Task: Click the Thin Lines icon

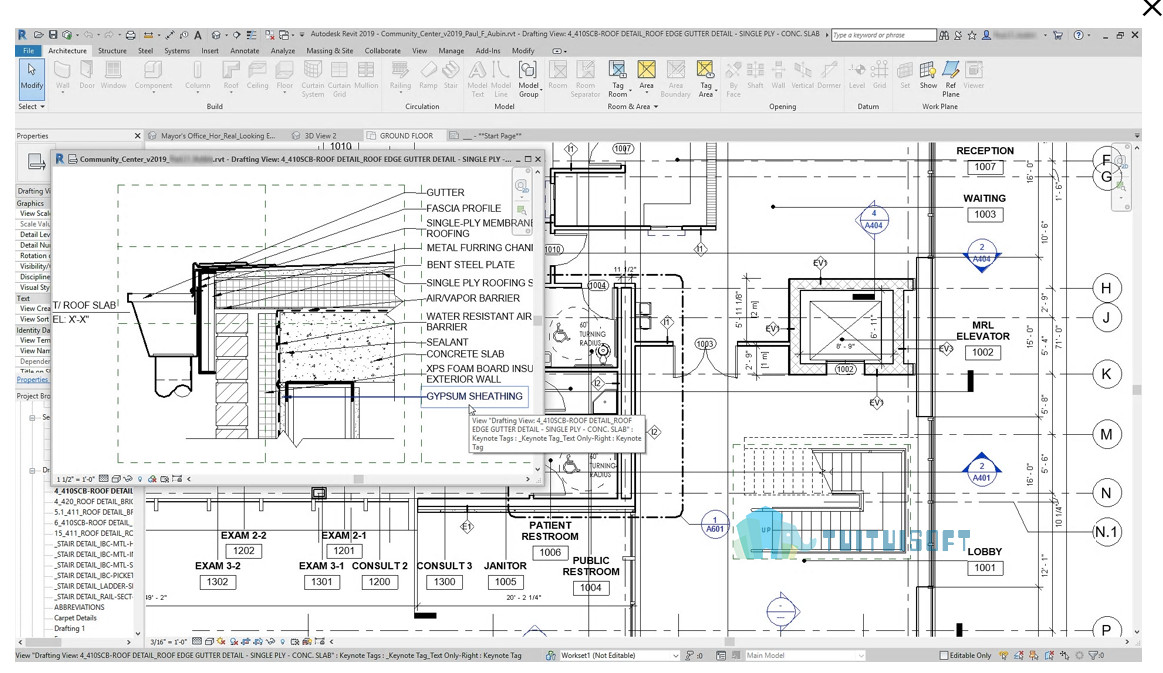Action: tap(251, 34)
